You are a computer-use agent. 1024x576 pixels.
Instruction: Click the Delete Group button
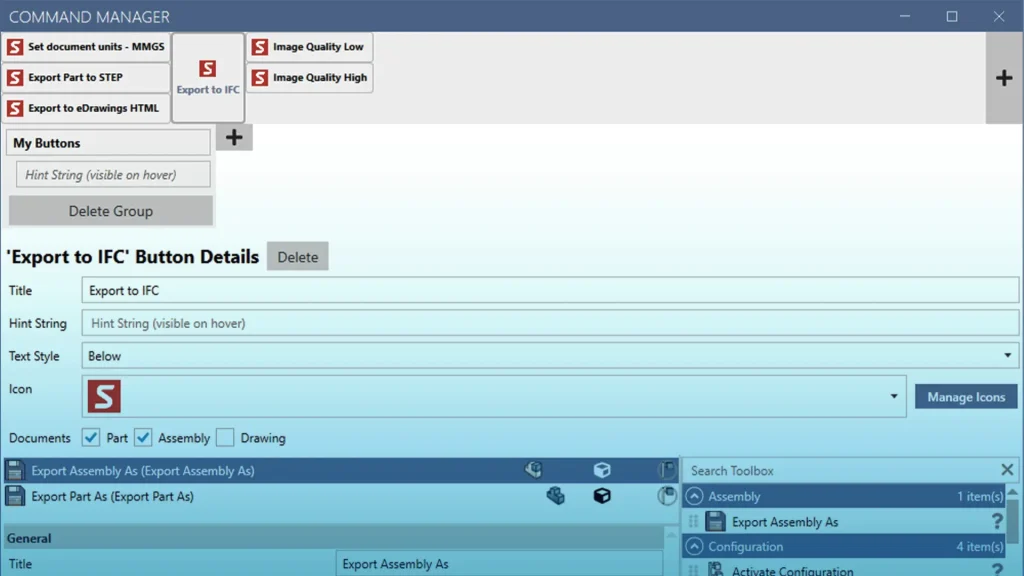110,211
